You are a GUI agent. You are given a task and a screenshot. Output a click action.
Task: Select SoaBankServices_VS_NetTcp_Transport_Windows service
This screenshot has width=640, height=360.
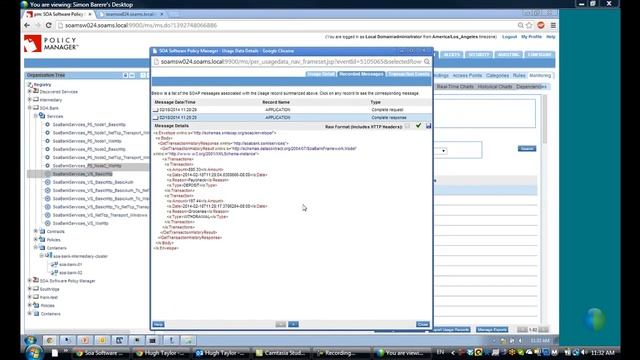pos(100,215)
